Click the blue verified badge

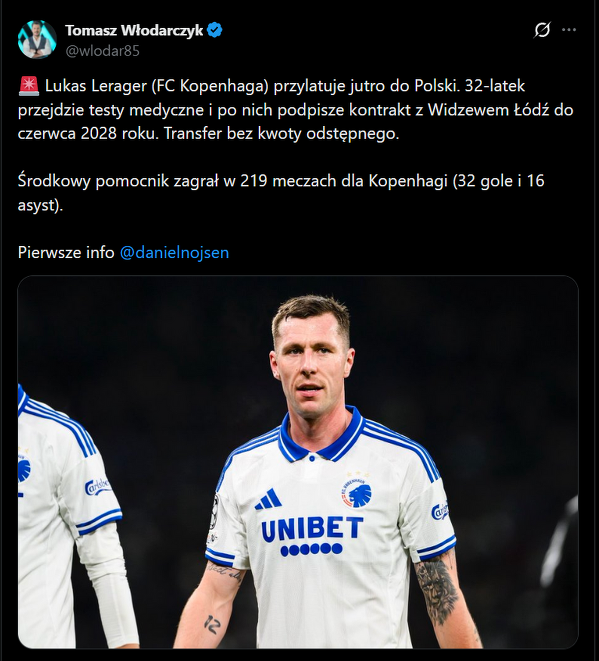[x=215, y=30]
